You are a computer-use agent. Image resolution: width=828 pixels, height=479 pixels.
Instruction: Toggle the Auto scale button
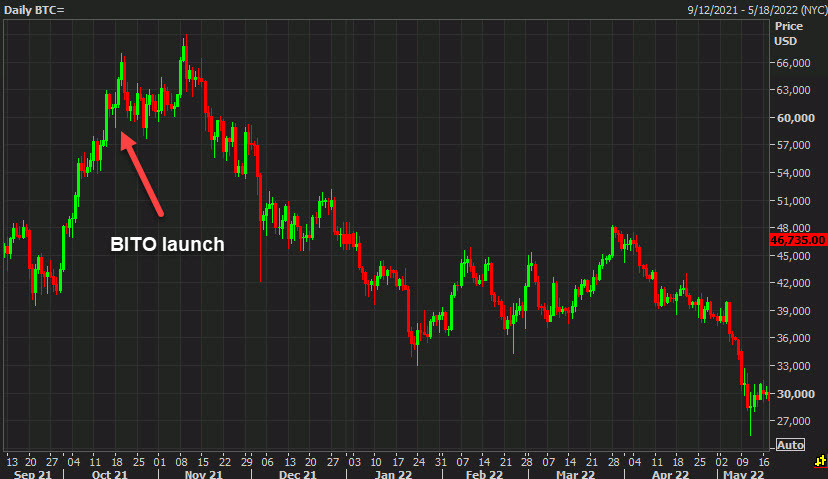pyautogui.click(x=790, y=445)
